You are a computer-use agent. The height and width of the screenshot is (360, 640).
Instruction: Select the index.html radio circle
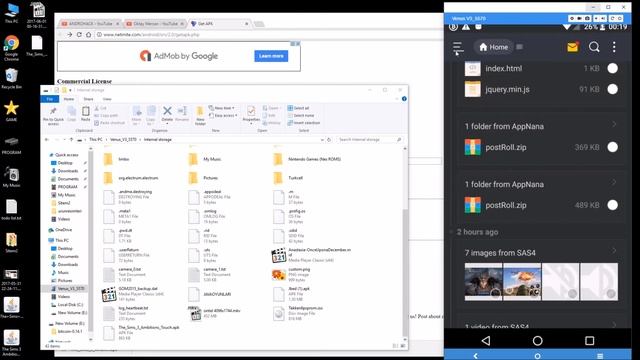tap(612, 69)
